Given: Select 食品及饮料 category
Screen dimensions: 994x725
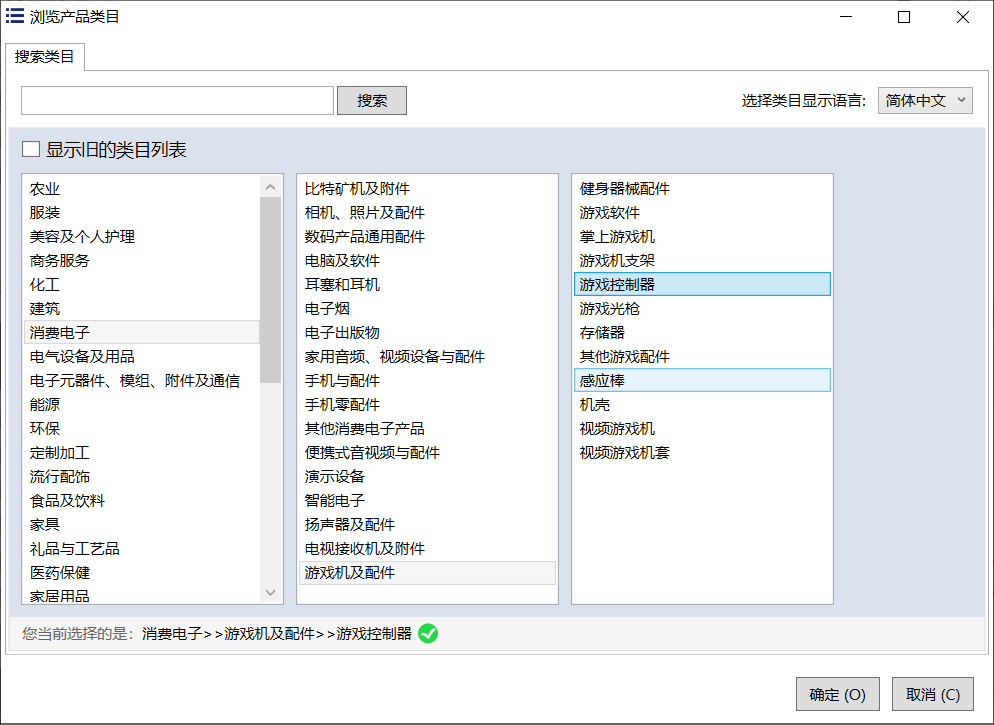Looking at the screenshot, I should coord(141,501).
